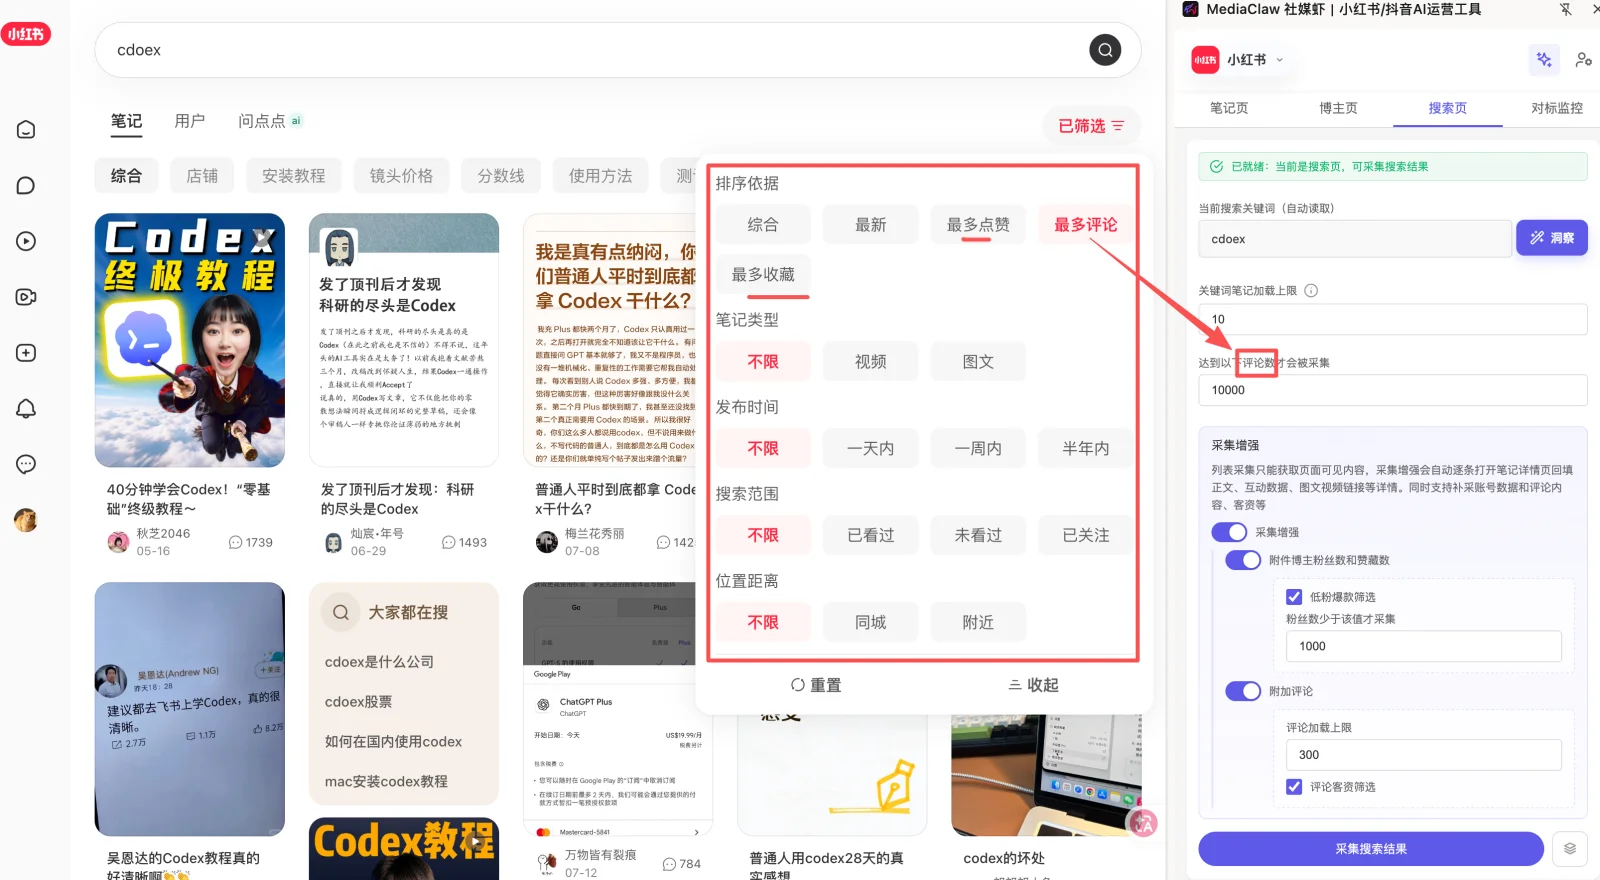Click the AI sparkle icon in MediaClaw header

click(1544, 60)
